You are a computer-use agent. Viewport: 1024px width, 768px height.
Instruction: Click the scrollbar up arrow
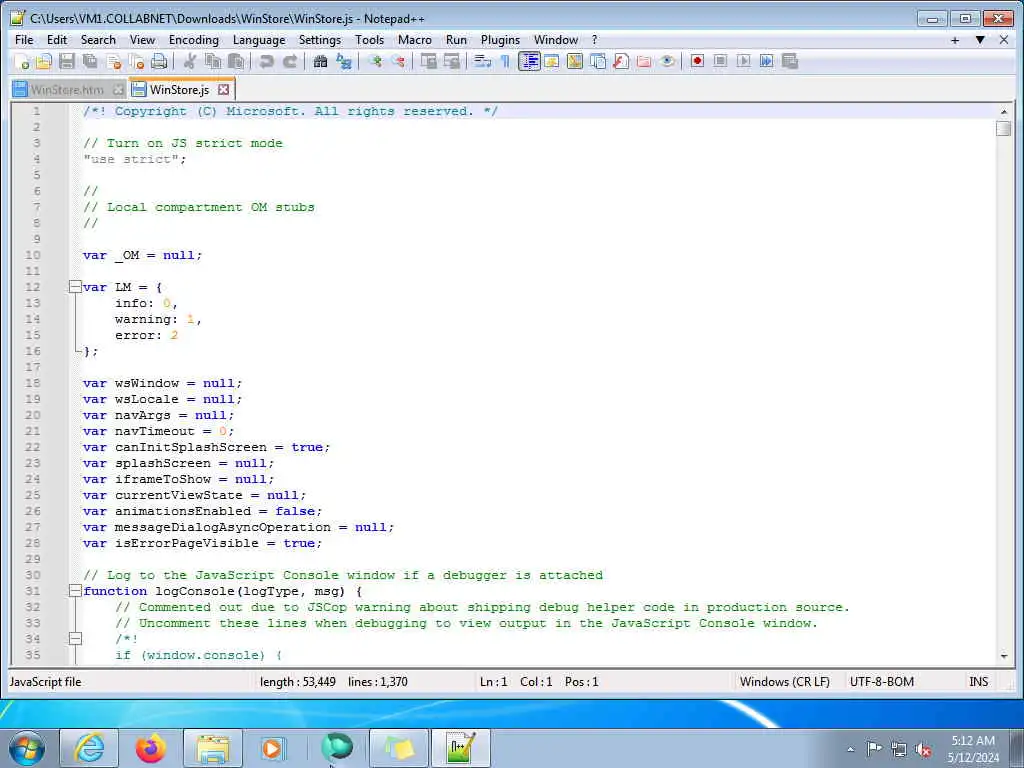click(1004, 112)
